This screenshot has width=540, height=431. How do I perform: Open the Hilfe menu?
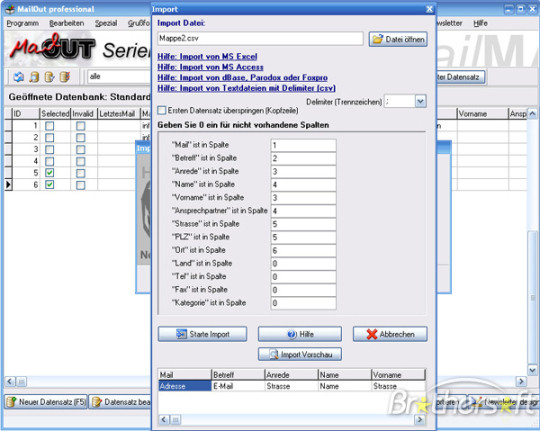coord(480,23)
